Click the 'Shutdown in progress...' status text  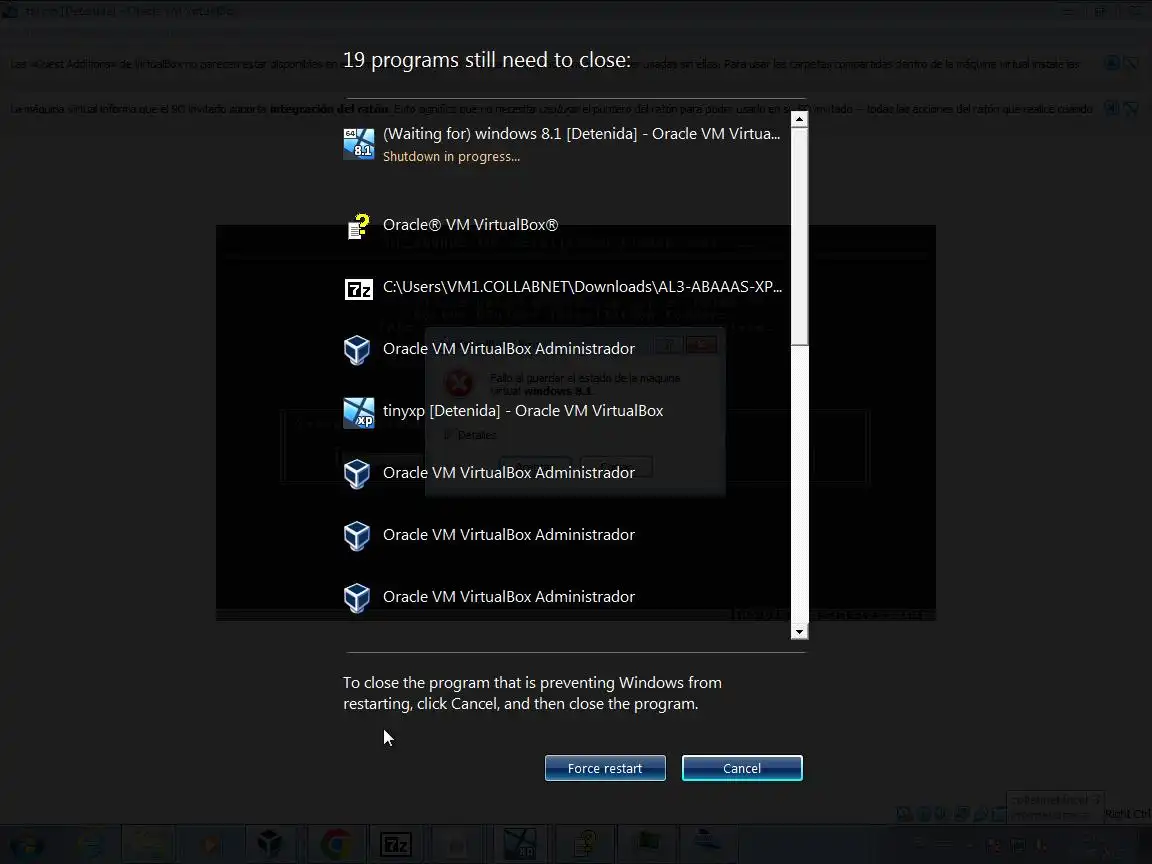451,156
